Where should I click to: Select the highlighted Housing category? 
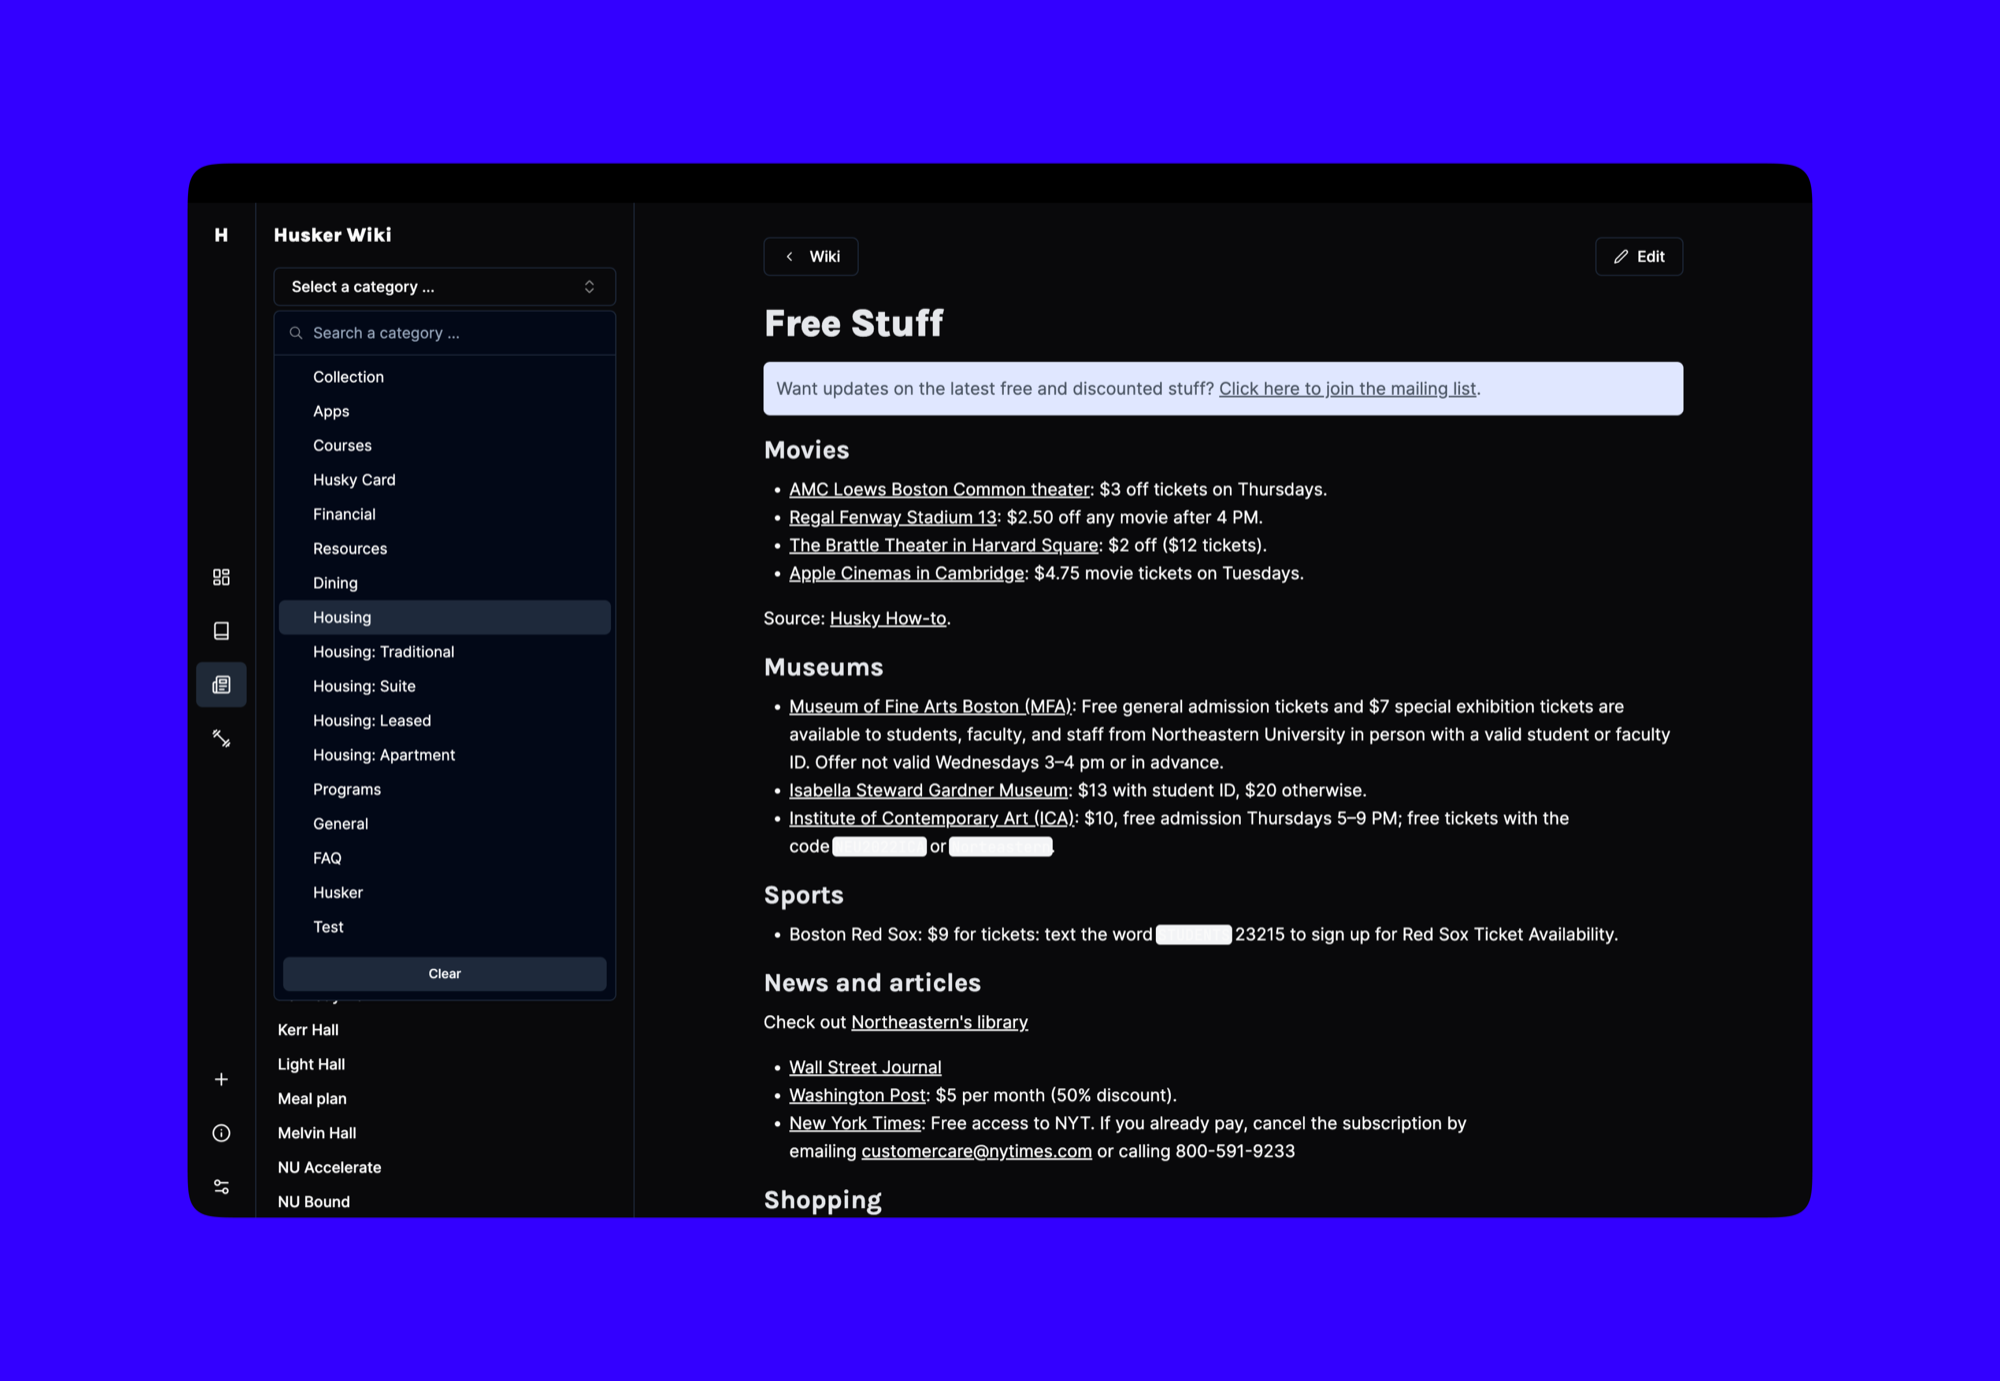(342, 617)
